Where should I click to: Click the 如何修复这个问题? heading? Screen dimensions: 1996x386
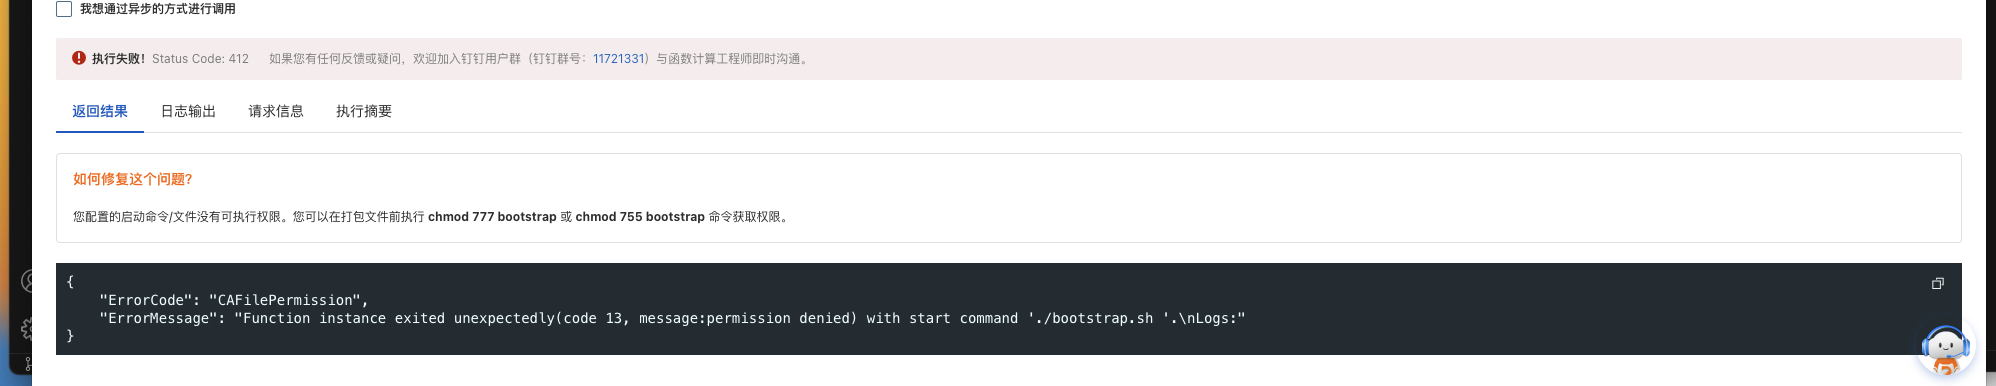133,179
